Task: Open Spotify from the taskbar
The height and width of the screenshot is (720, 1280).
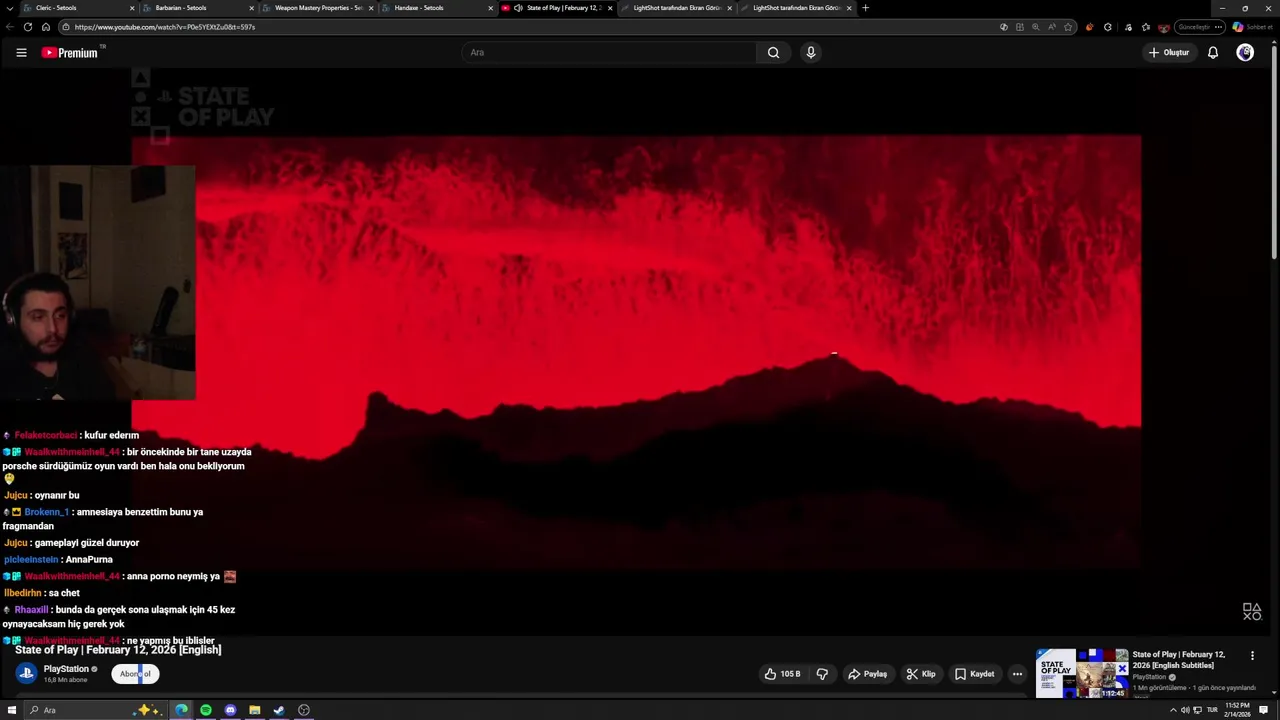Action: point(206,710)
